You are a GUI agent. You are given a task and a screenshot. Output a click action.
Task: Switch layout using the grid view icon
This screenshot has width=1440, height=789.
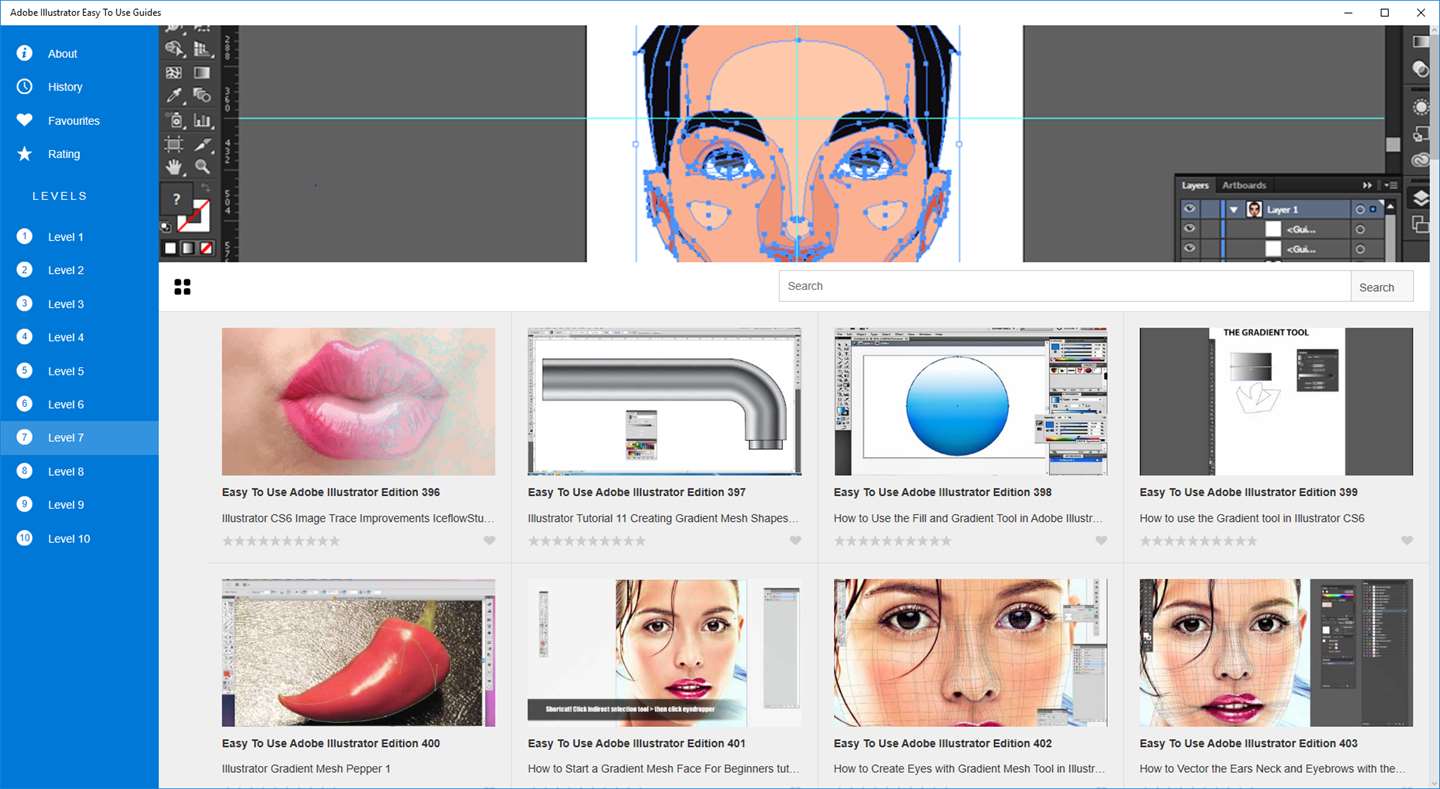click(182, 287)
